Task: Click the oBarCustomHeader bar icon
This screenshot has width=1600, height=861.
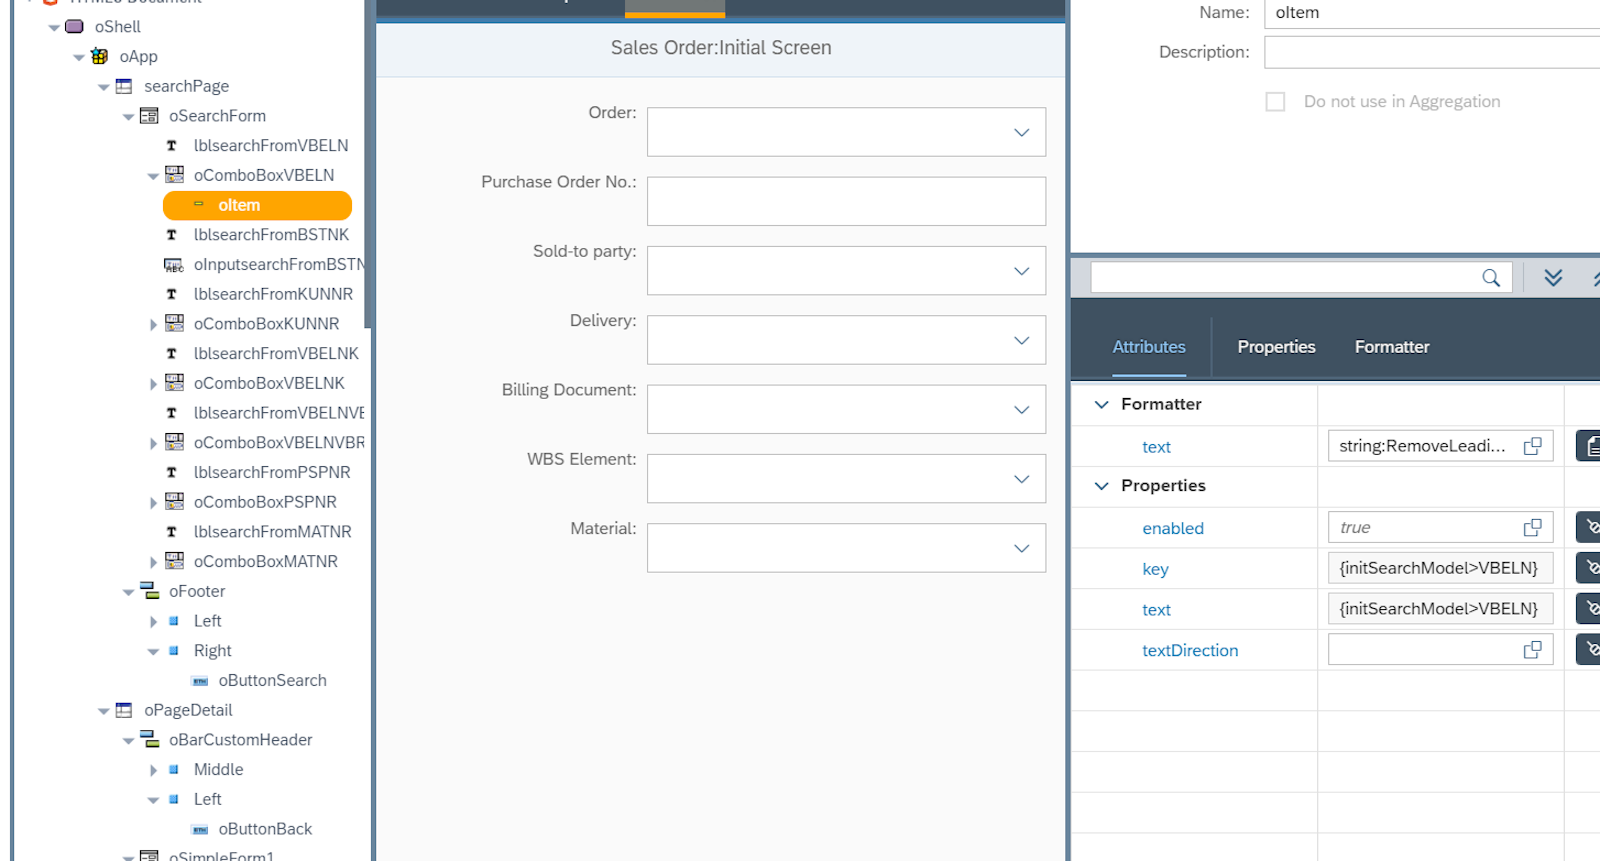Action: pyautogui.click(x=149, y=740)
